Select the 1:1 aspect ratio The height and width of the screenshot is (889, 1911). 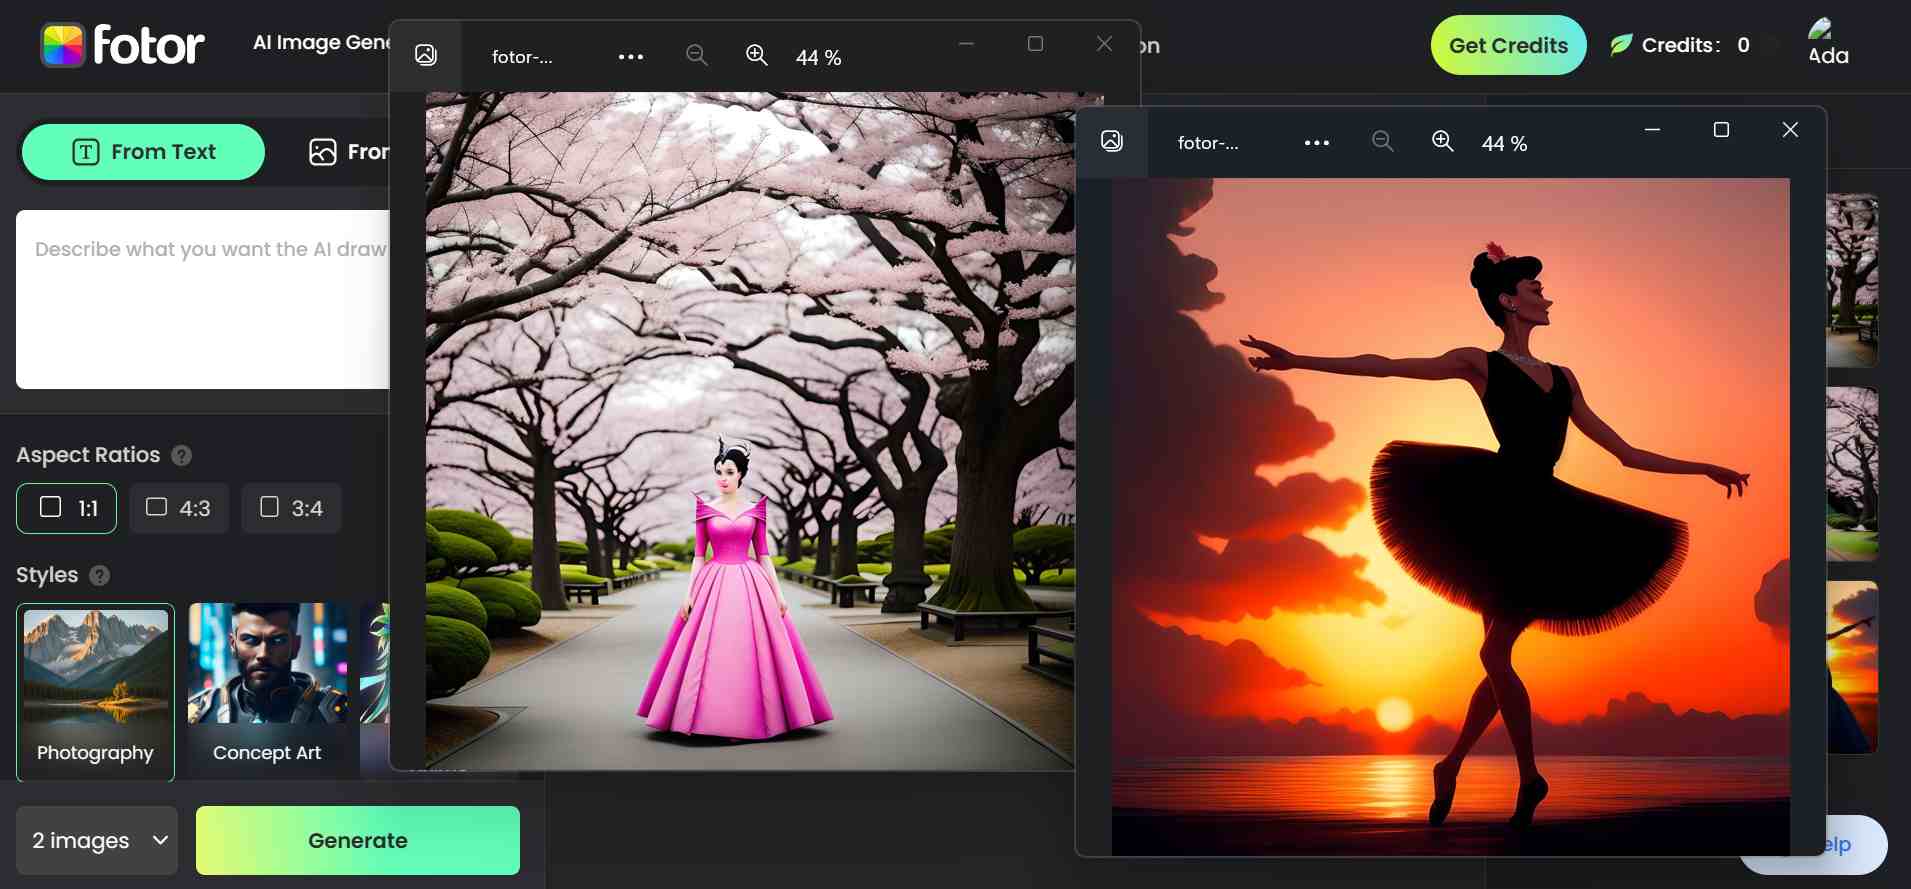[66, 508]
